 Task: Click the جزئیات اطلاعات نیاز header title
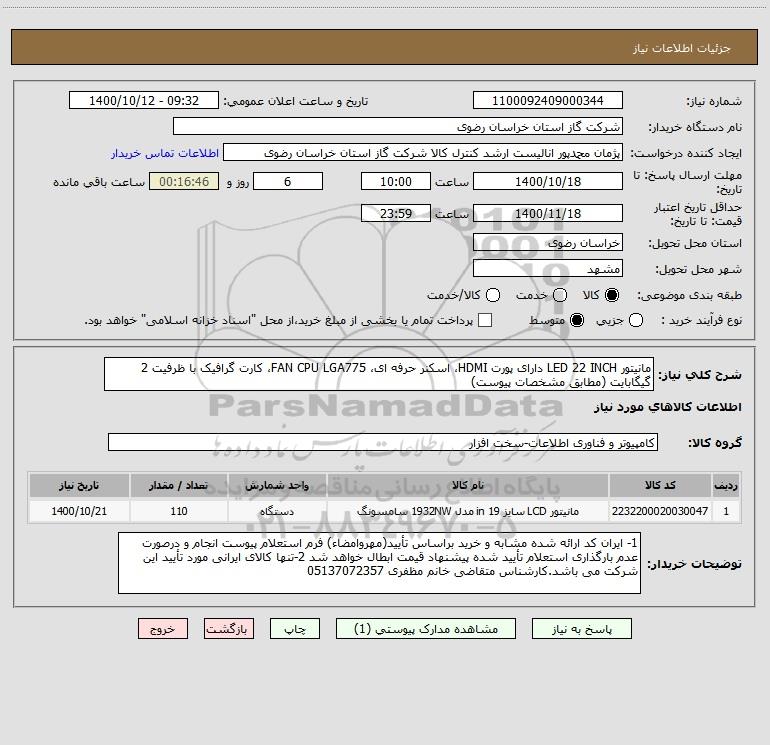(682, 48)
